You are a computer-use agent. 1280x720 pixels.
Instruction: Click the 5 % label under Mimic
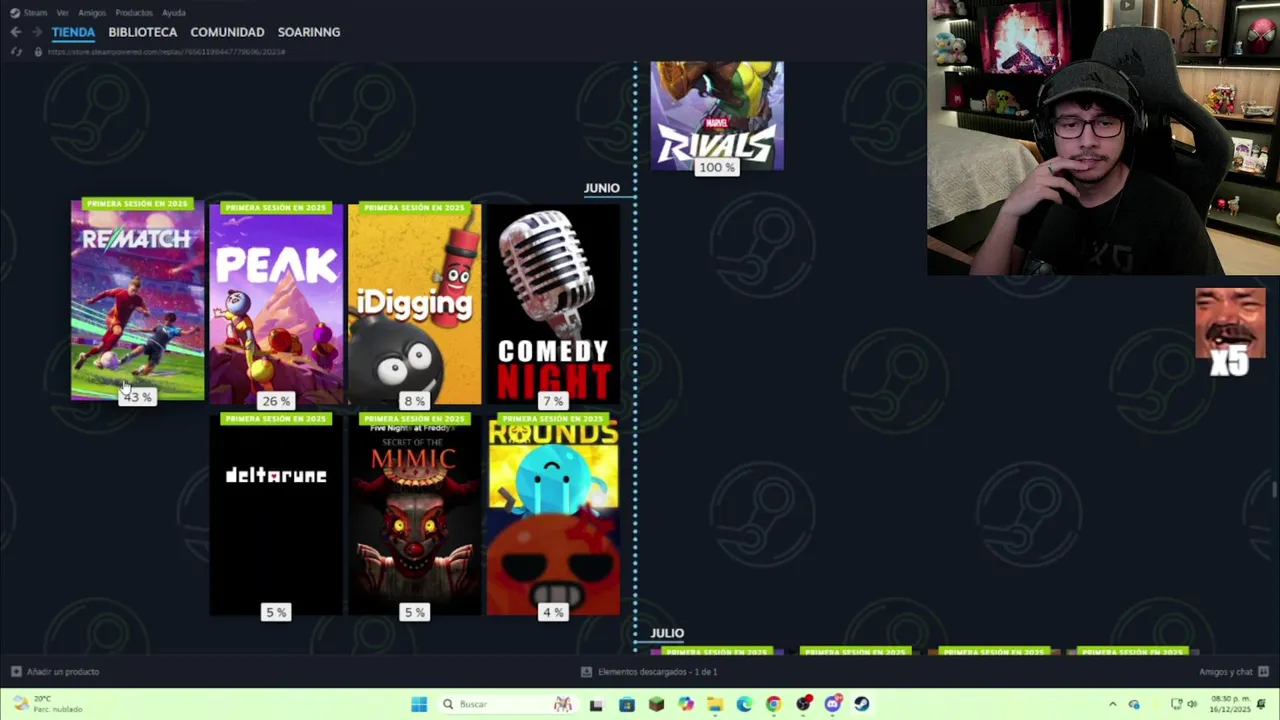(x=414, y=612)
